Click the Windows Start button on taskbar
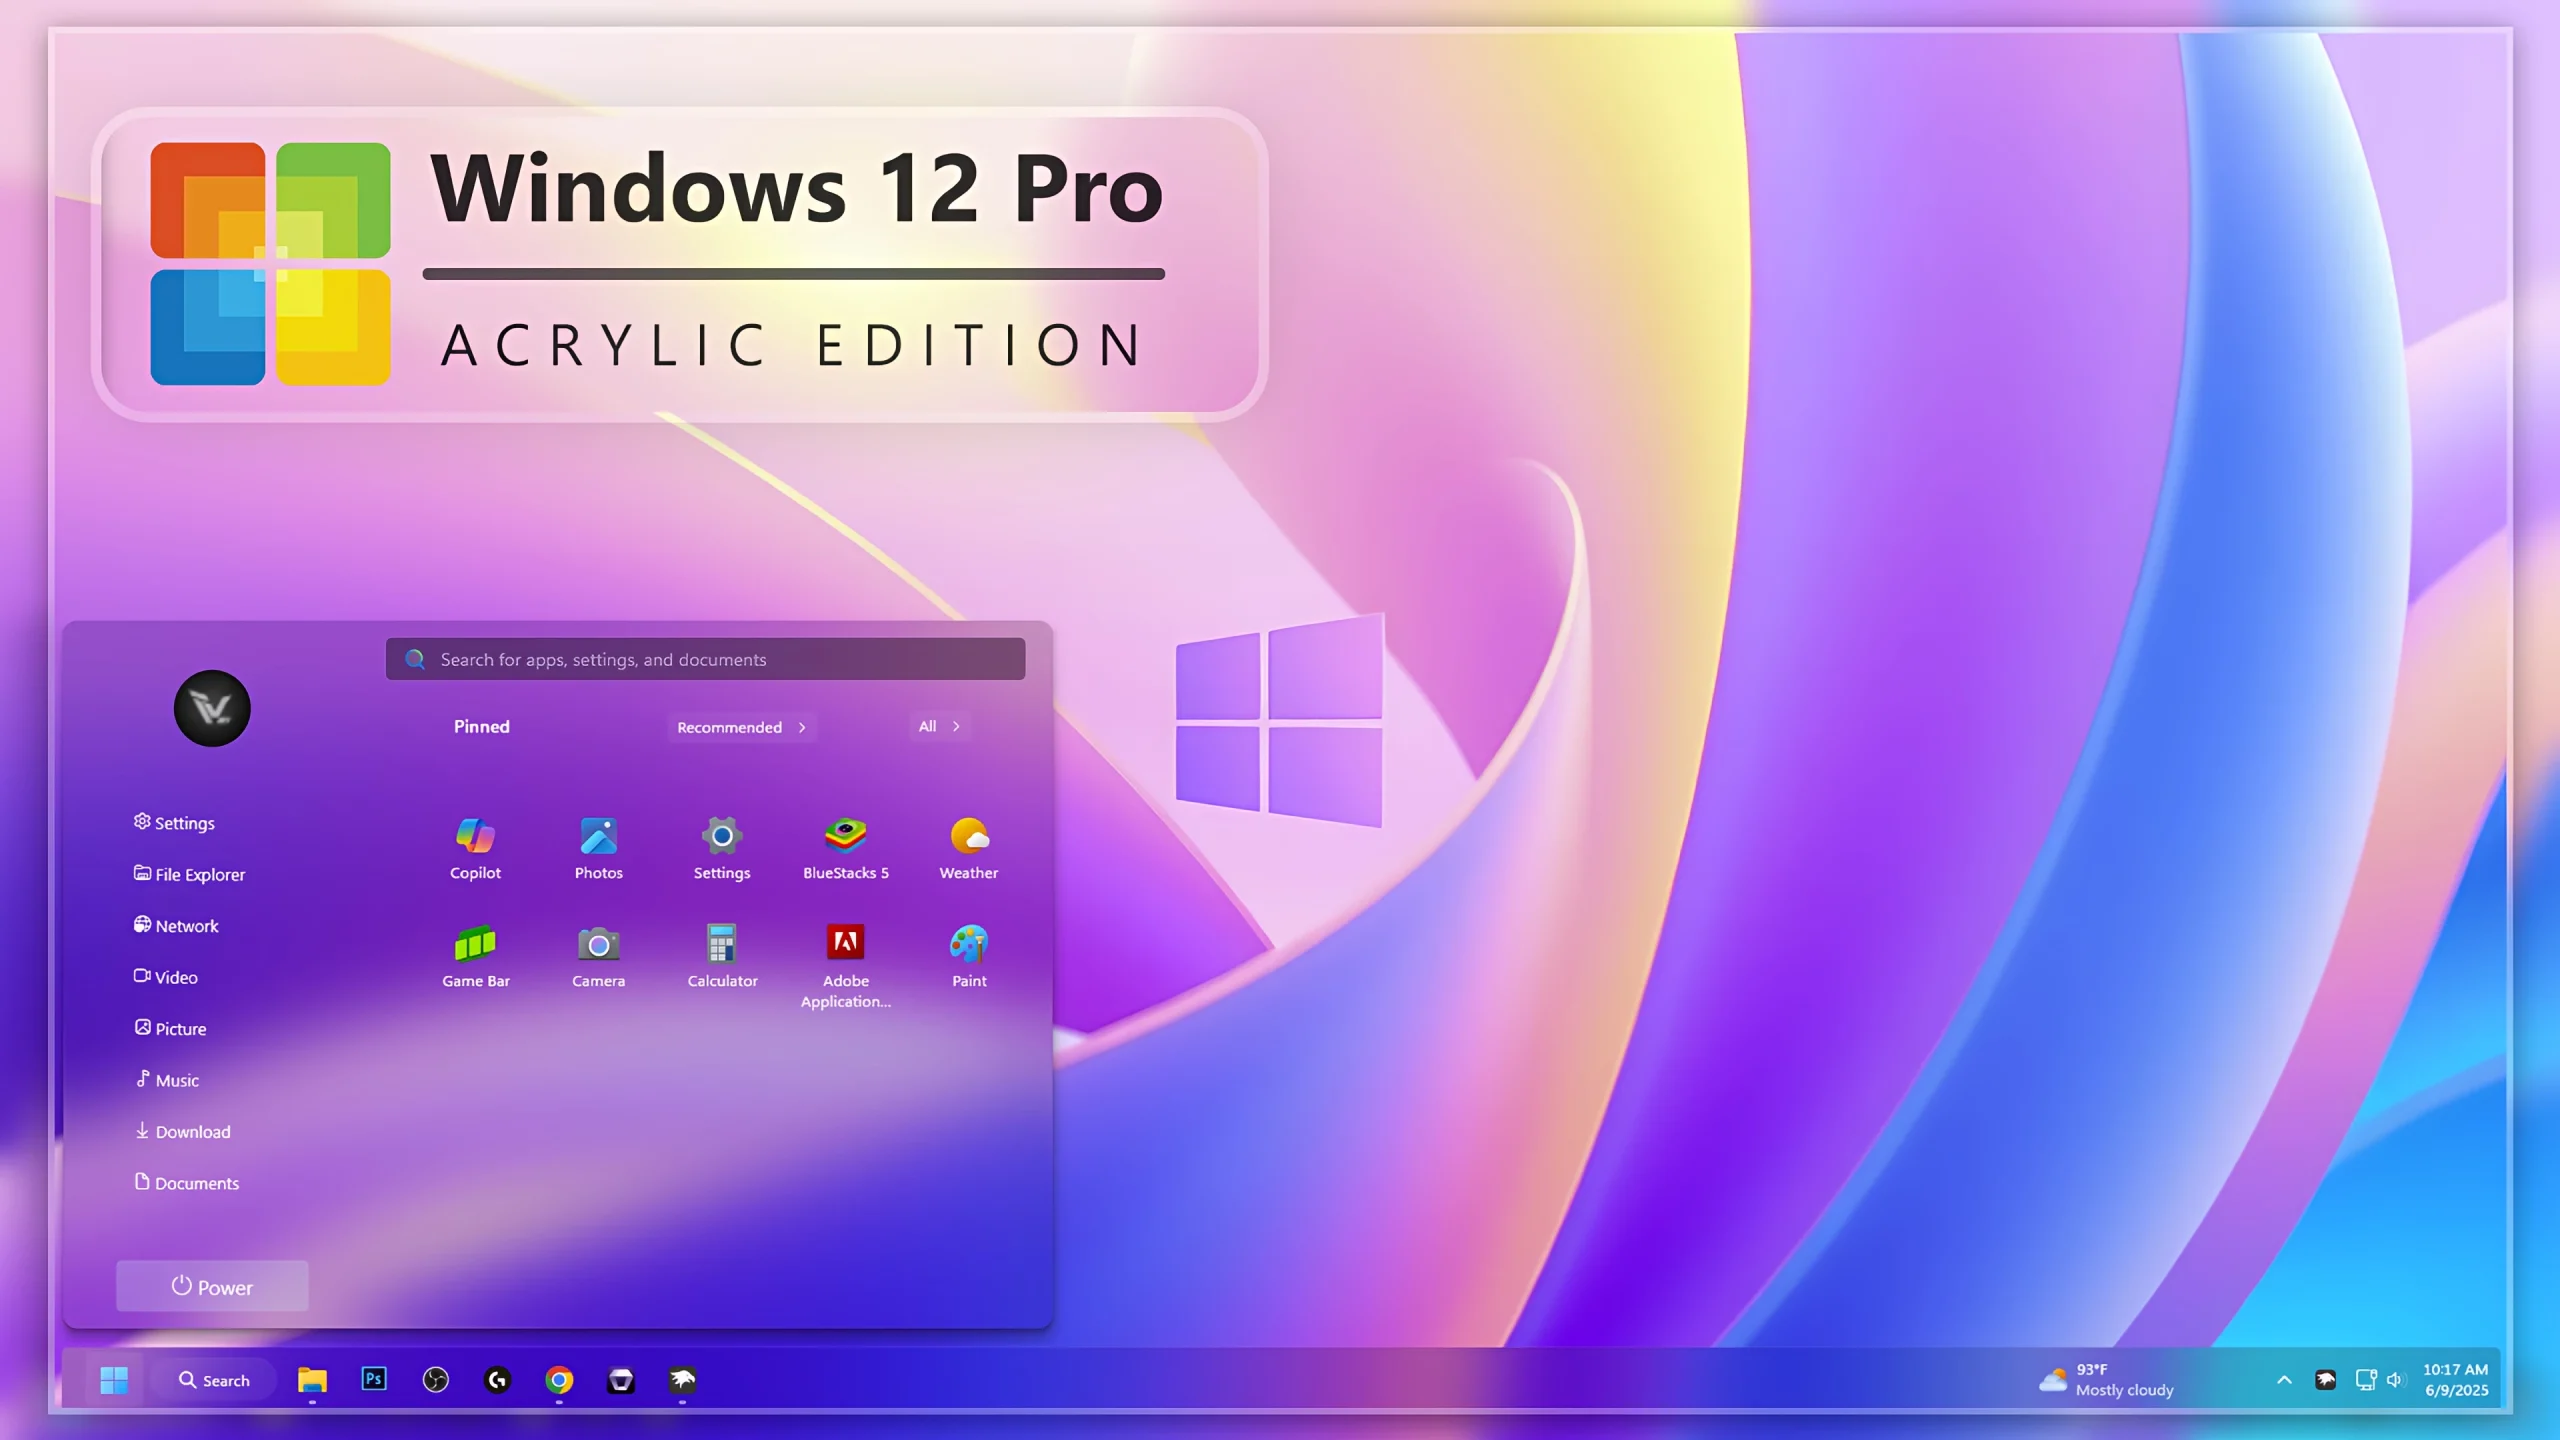 tap(114, 1380)
